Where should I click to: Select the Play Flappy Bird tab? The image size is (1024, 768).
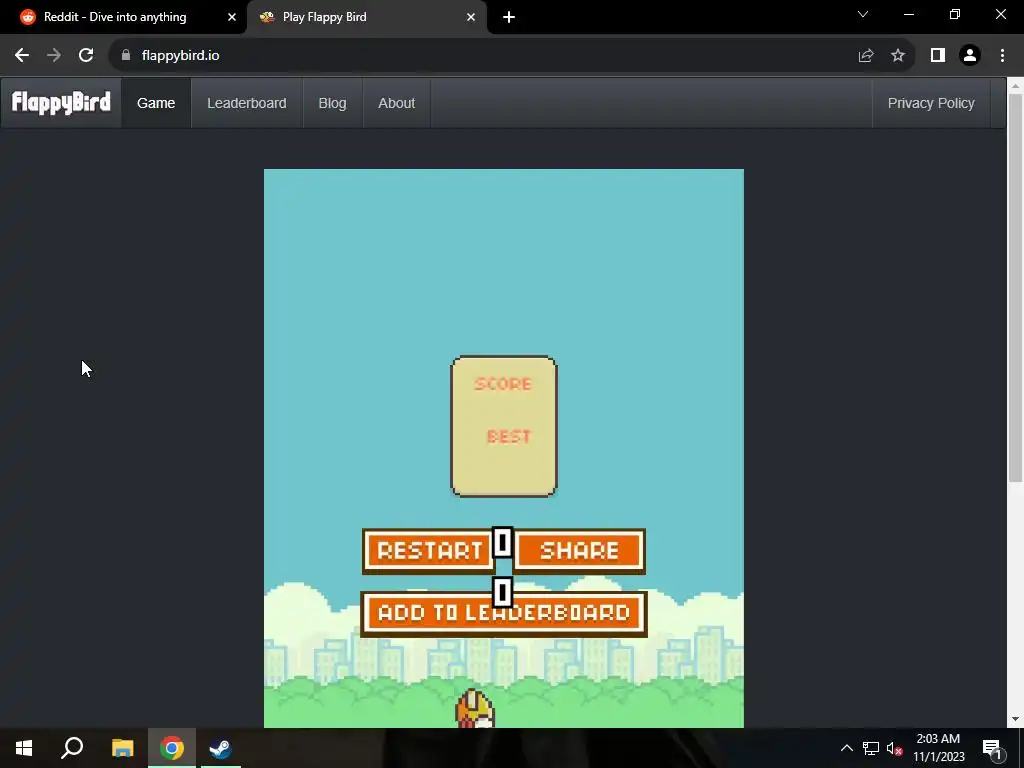[x=367, y=17]
